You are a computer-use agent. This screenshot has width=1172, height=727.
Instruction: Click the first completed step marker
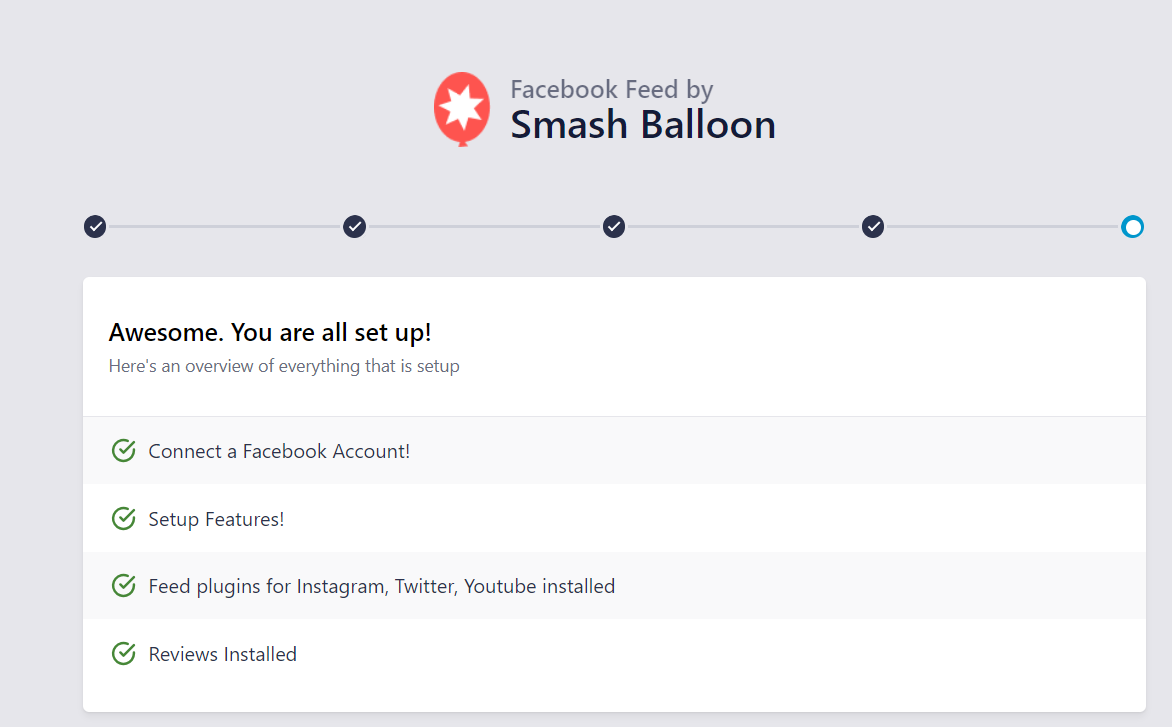pyautogui.click(x=95, y=227)
